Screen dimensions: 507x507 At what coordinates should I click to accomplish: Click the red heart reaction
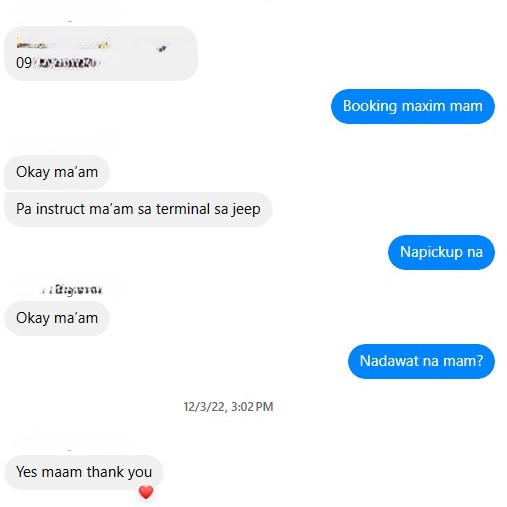146,492
